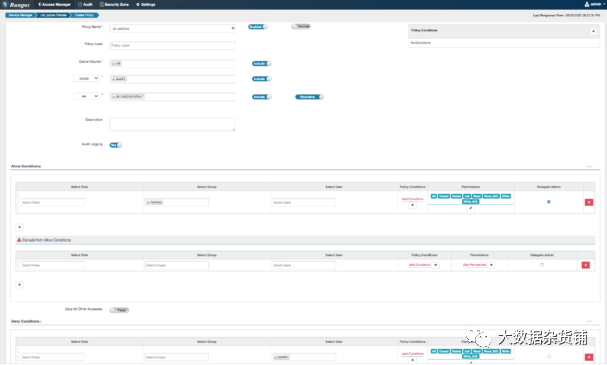
Task: Open the key resource type dropdown
Action: pos(87,96)
